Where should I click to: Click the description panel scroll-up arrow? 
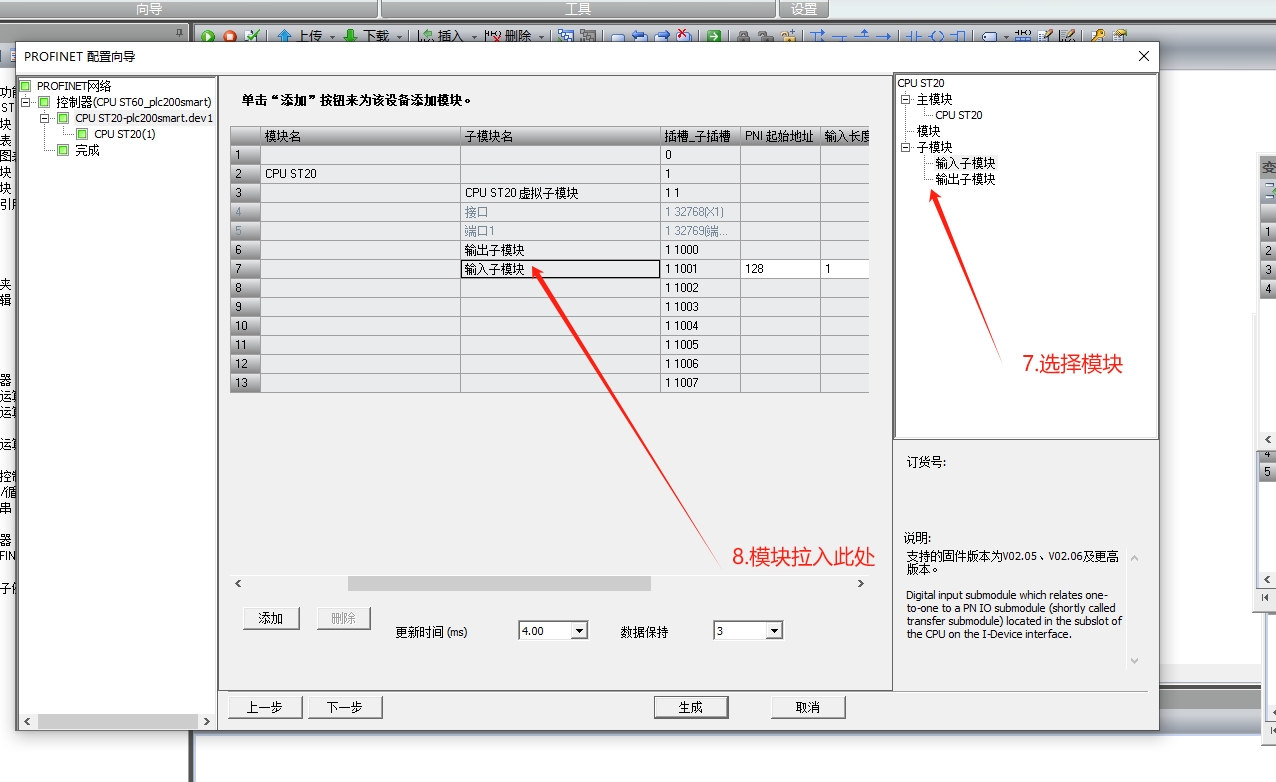pos(1134,558)
